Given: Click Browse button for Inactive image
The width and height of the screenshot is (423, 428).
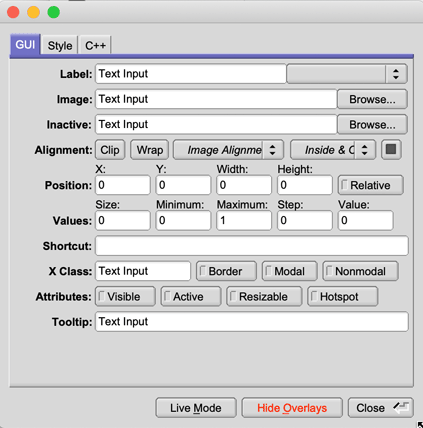Looking at the screenshot, I should pos(372,124).
